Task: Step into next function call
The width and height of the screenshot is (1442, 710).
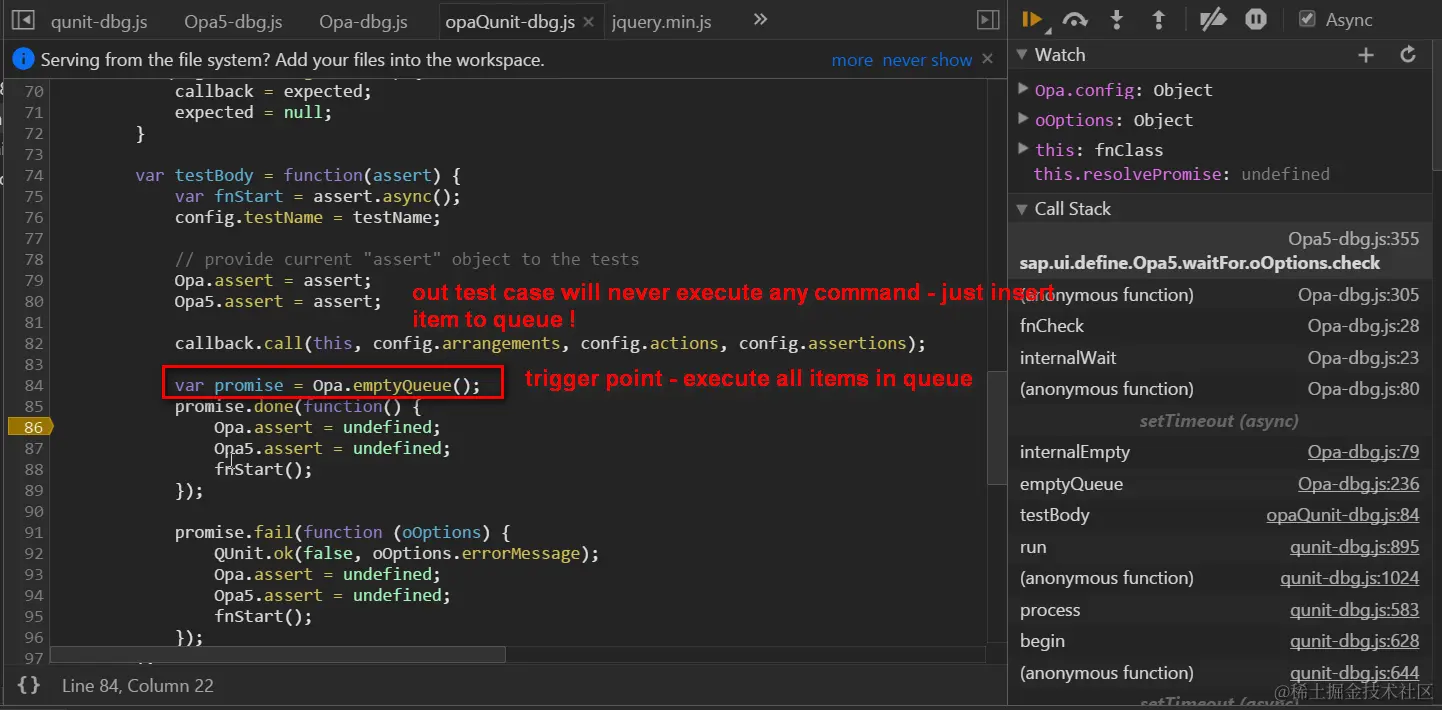Action: [x=1117, y=19]
